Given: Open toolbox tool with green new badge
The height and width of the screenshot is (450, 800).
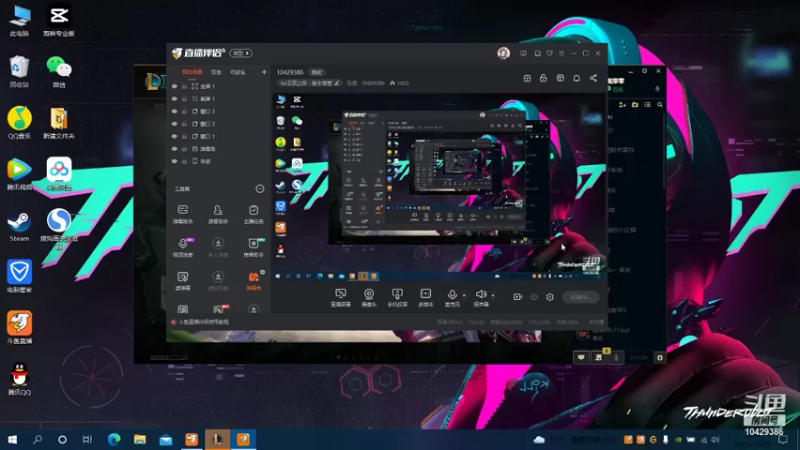Looking at the screenshot, I should click(254, 247).
